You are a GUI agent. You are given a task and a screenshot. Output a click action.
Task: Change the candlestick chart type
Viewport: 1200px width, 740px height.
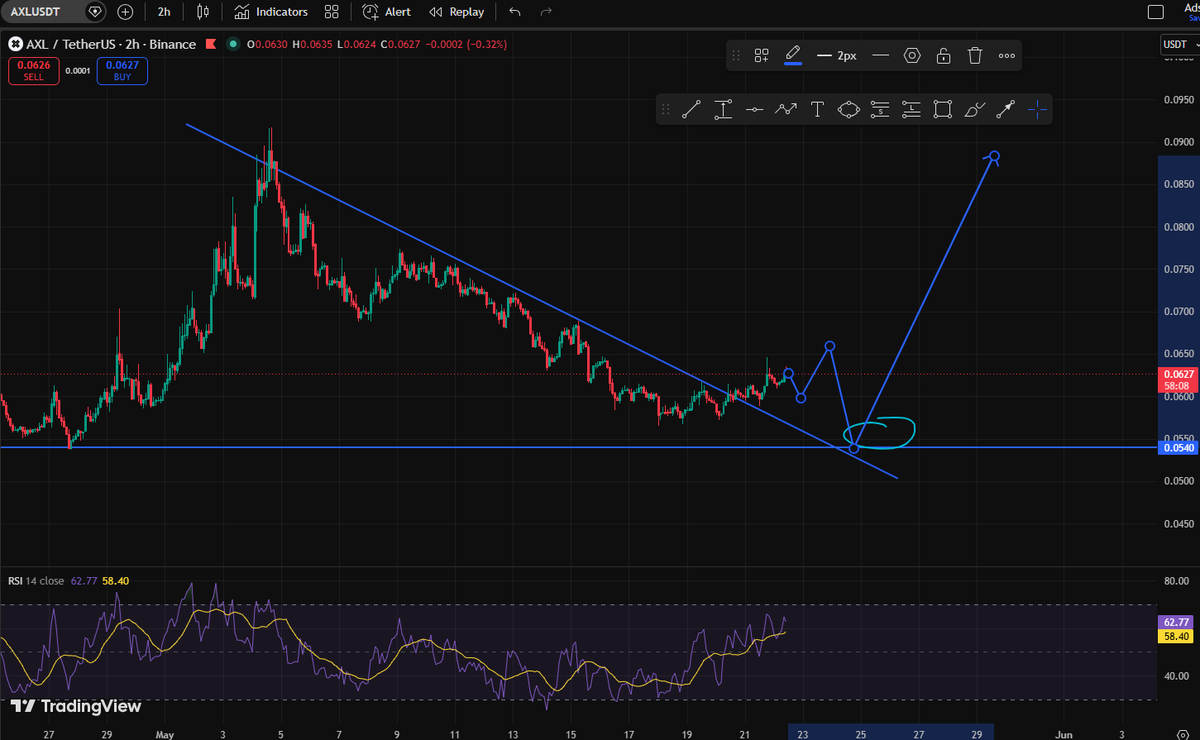coord(204,12)
